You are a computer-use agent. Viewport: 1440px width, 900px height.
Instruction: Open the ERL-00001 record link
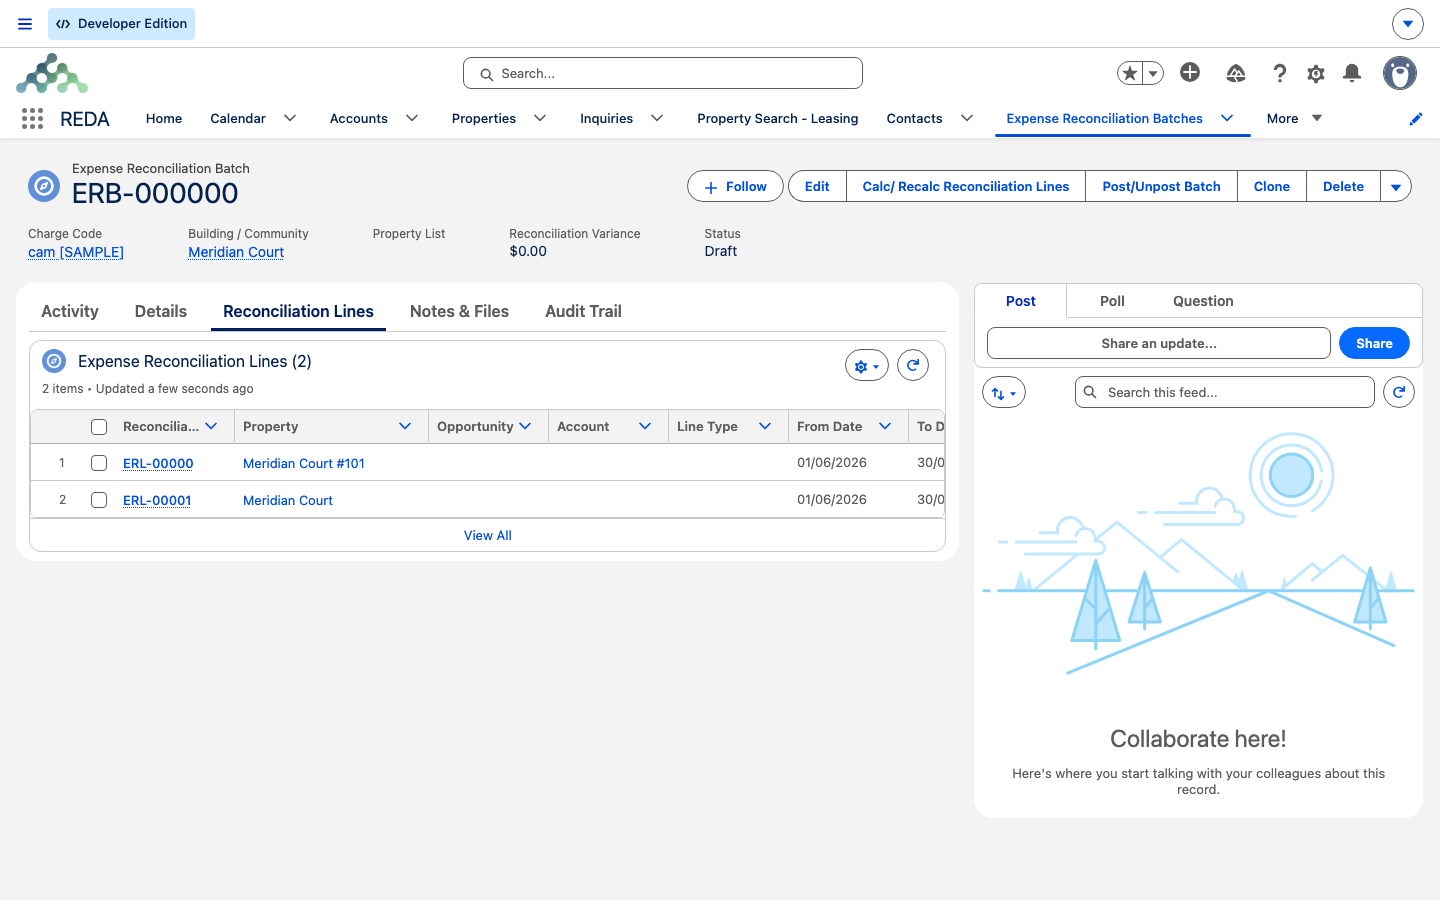click(x=157, y=500)
